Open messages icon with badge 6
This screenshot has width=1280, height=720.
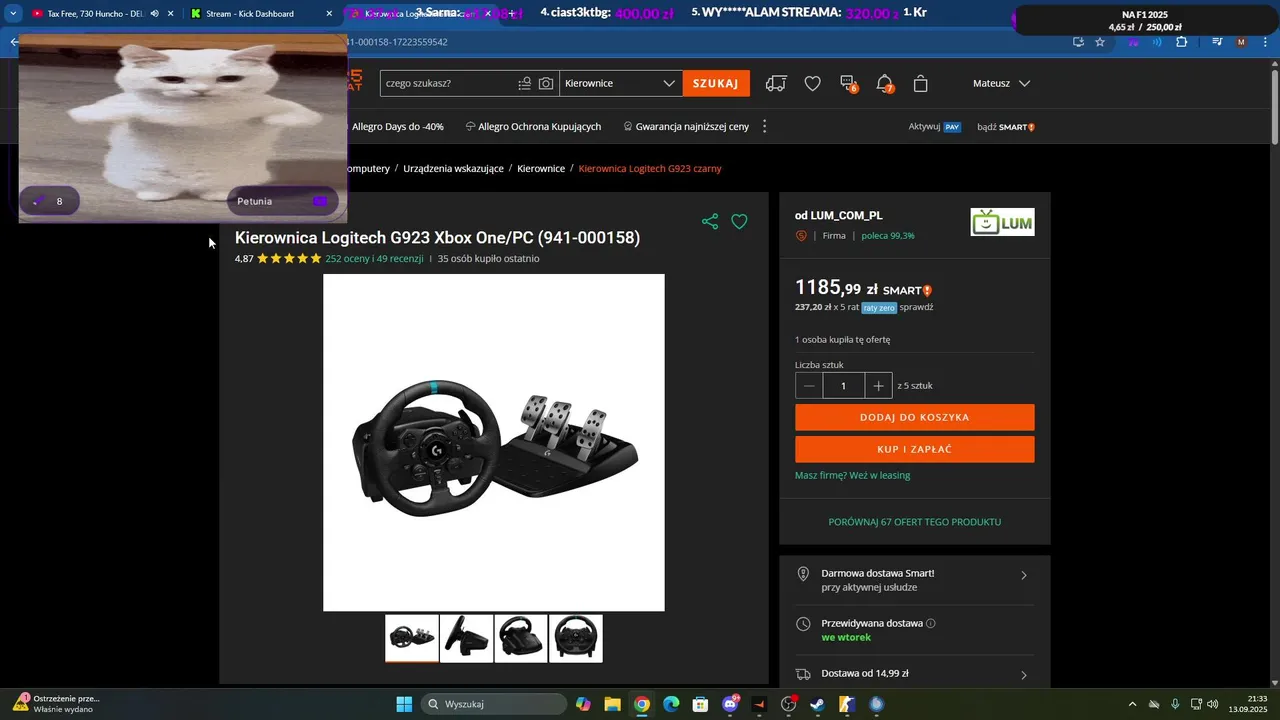(848, 84)
